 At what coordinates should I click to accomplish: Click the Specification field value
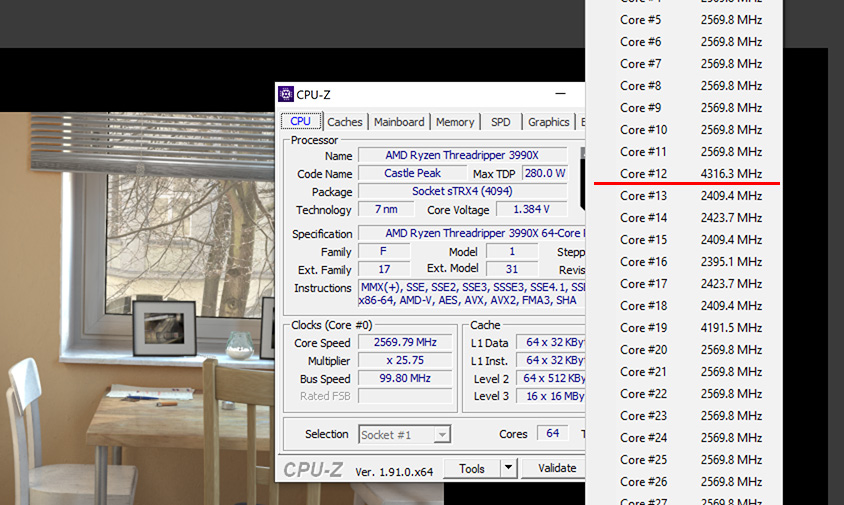pyautogui.click(x=472, y=233)
